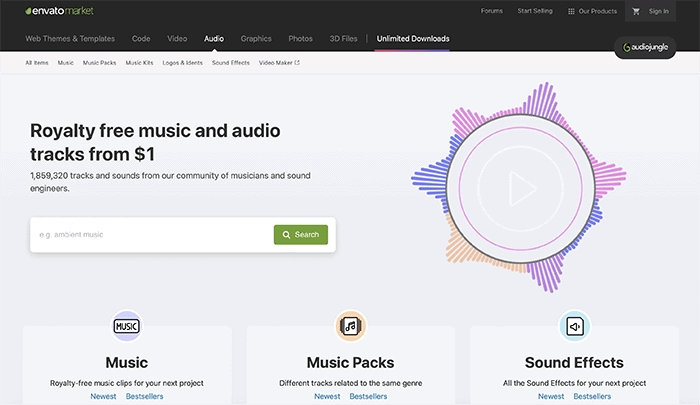Open the Video Maker external link

coord(279,62)
